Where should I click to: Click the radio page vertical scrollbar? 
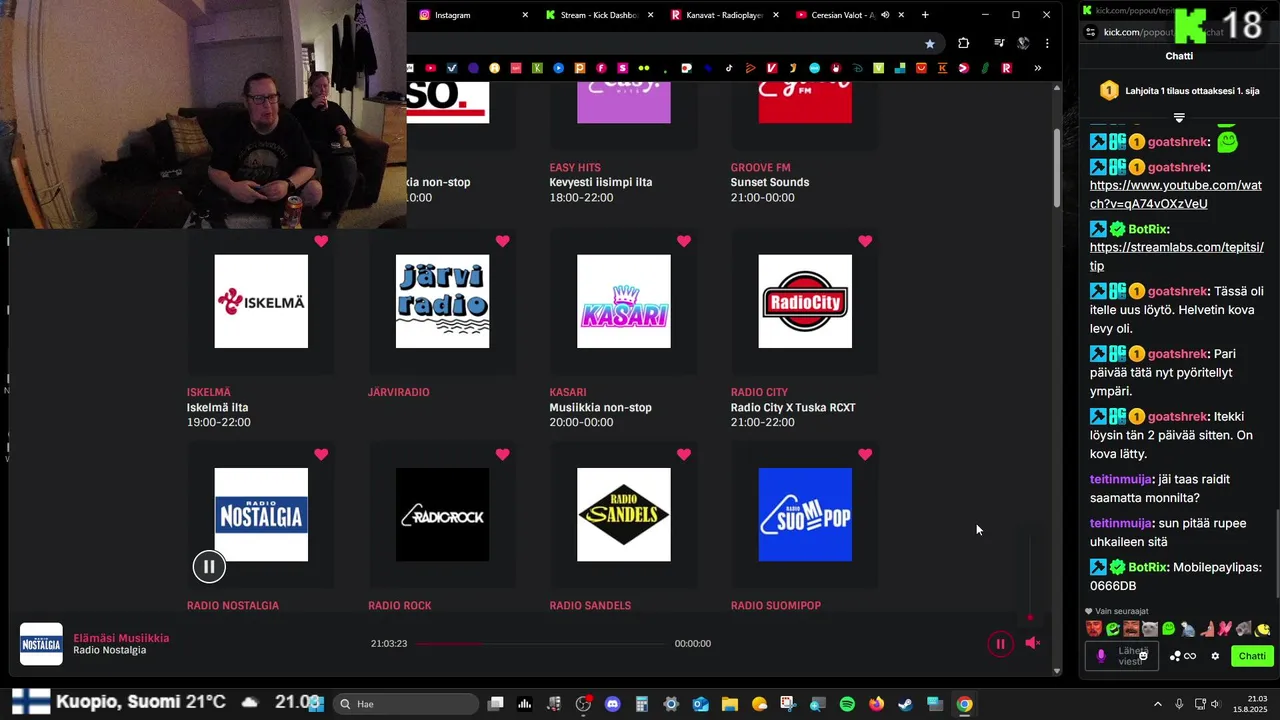[x=1058, y=168]
